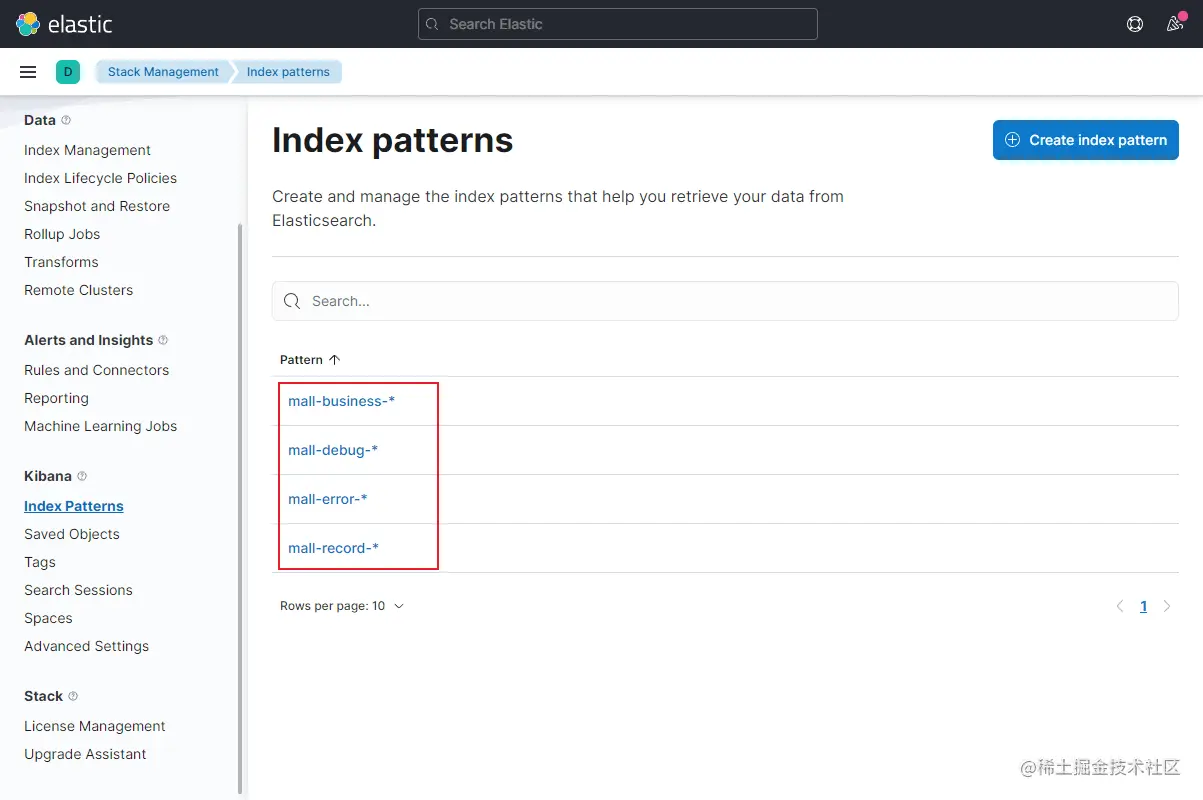The height and width of the screenshot is (800, 1203).
Task: Click the Pattern column header
Action: (310, 359)
